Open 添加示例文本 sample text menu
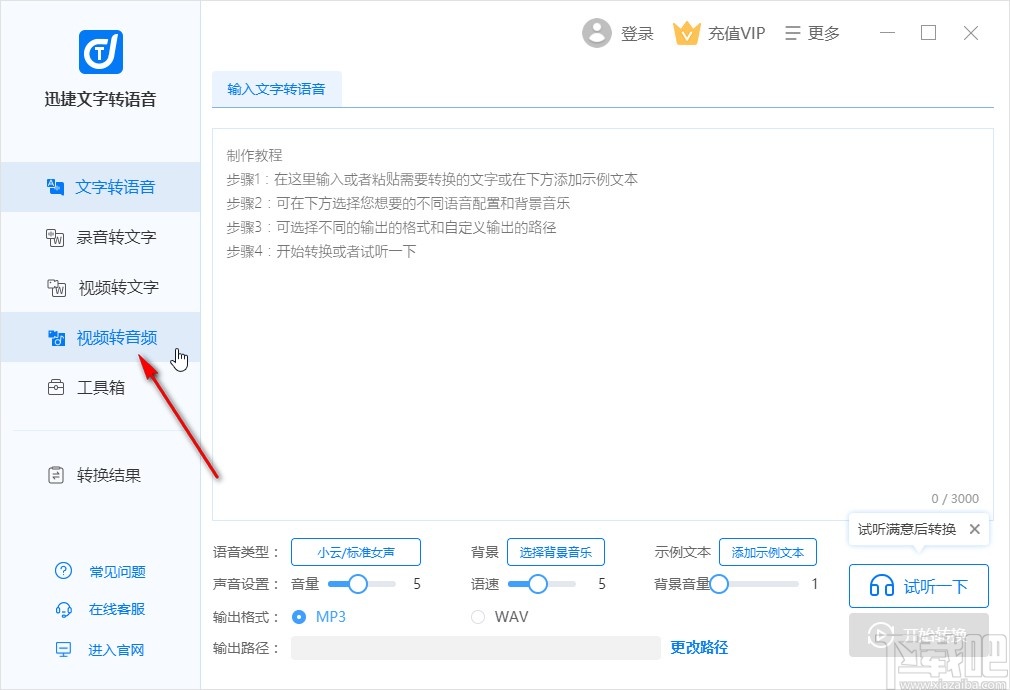This screenshot has height=690, width=1010. [x=768, y=551]
